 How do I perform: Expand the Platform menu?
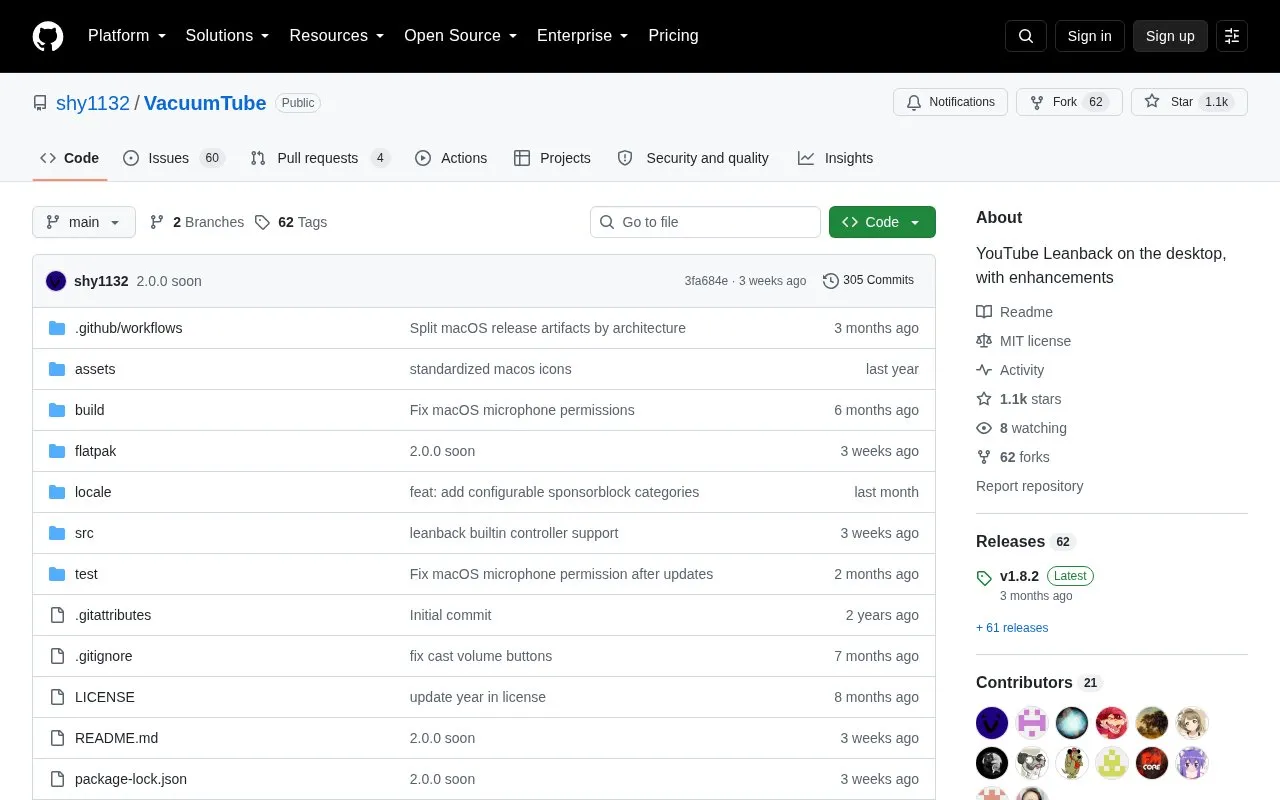127,36
